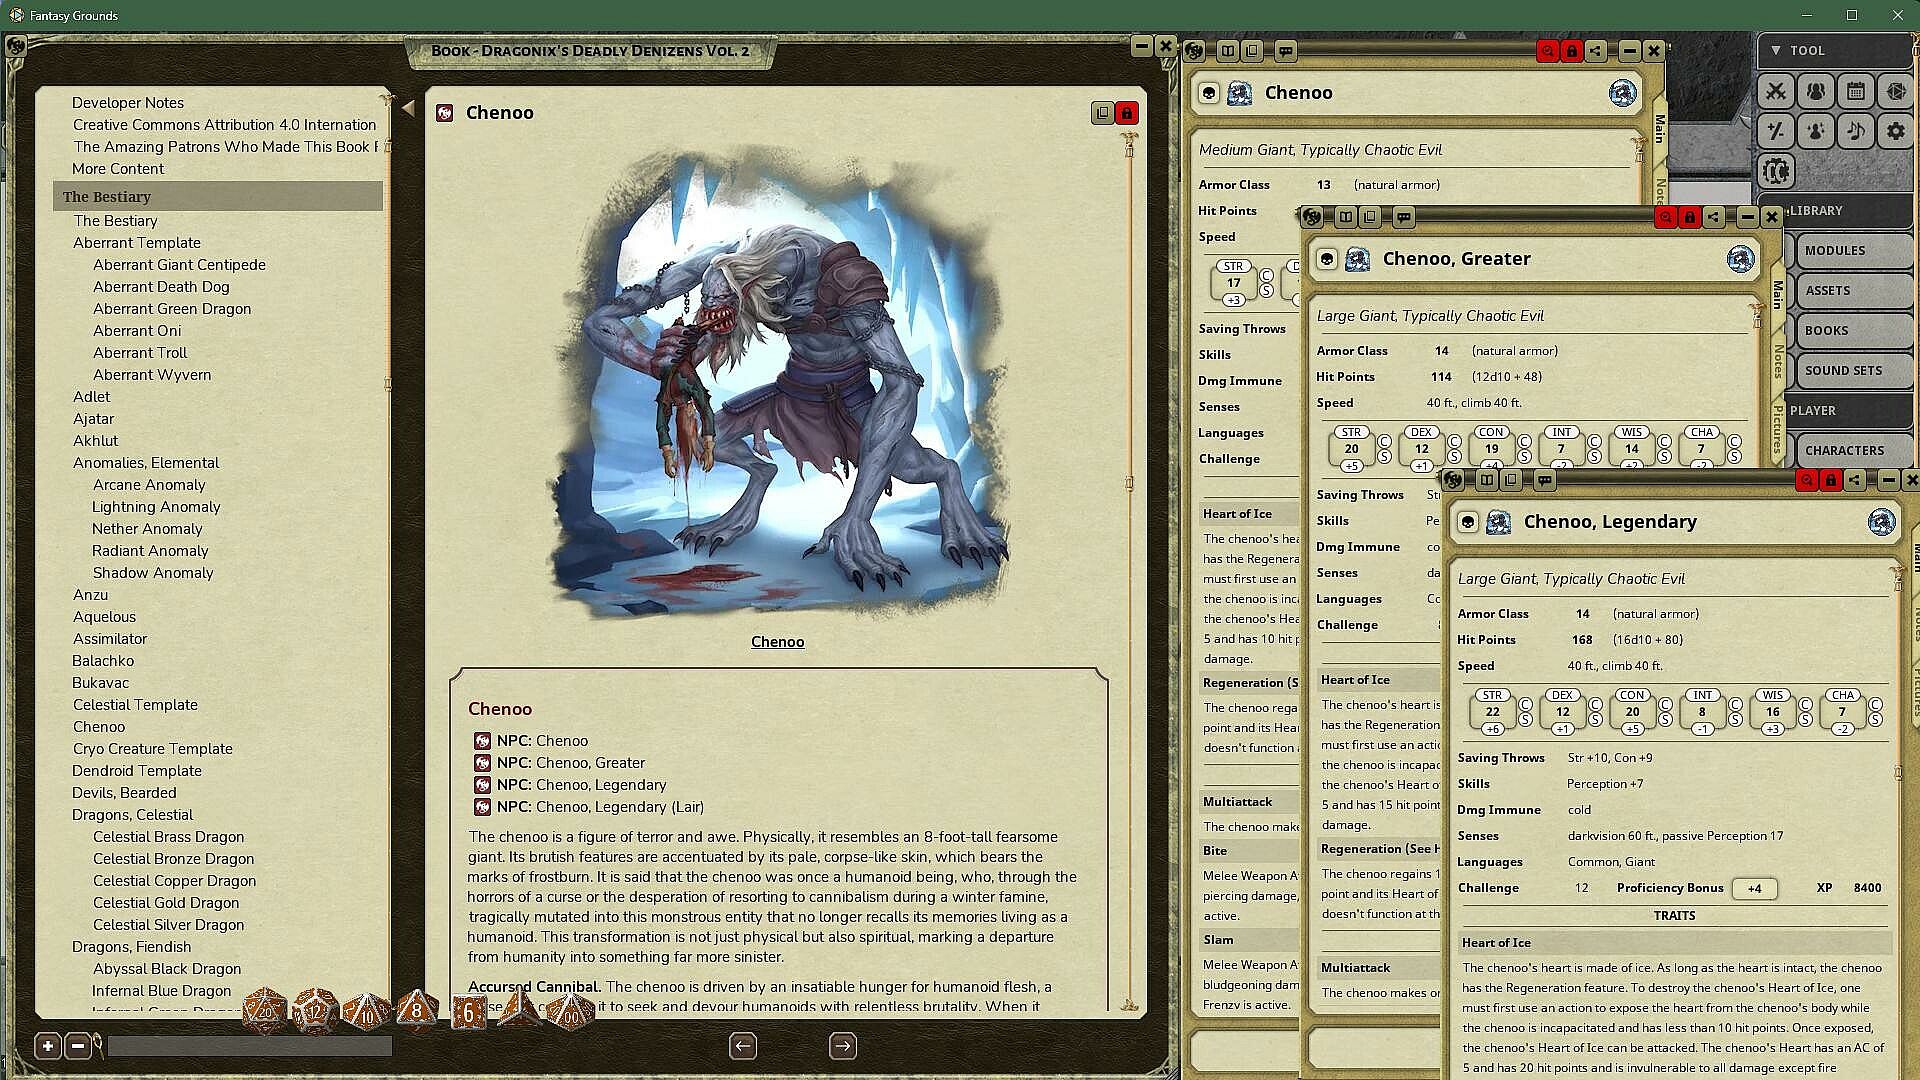Click the share icon on Chenoo sheet
Viewport: 1920px width, 1080px height.
[x=1595, y=51]
